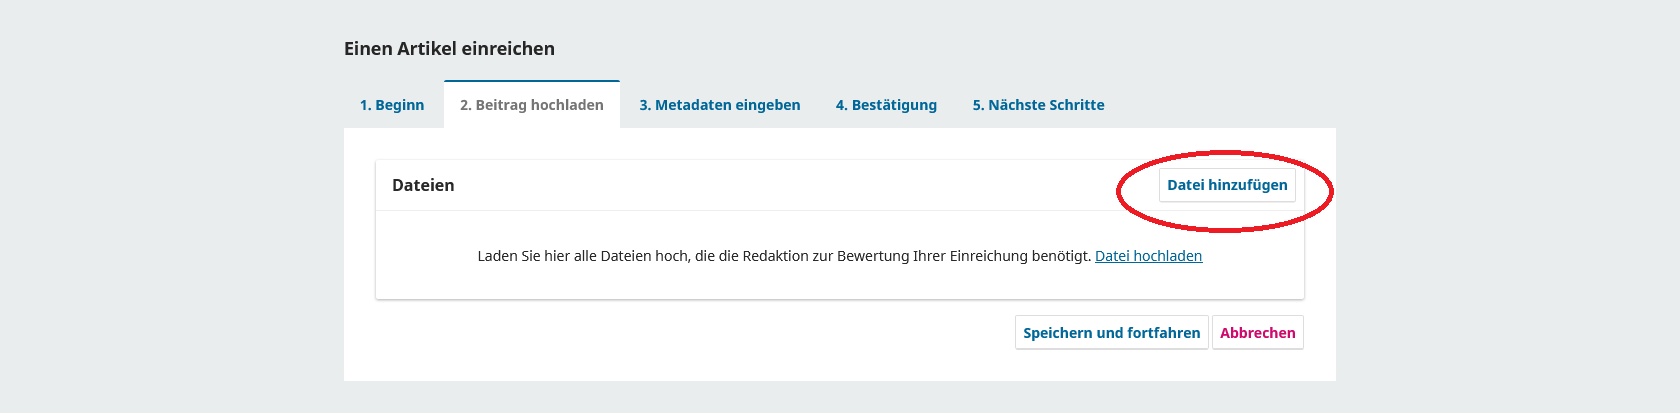Add a file using the circled button

tap(1227, 185)
